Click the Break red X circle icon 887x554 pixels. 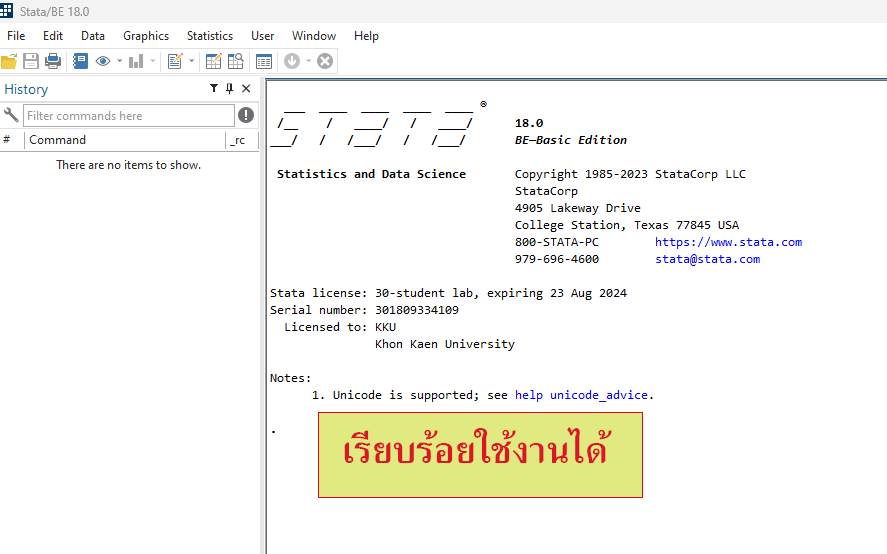tap(325, 61)
